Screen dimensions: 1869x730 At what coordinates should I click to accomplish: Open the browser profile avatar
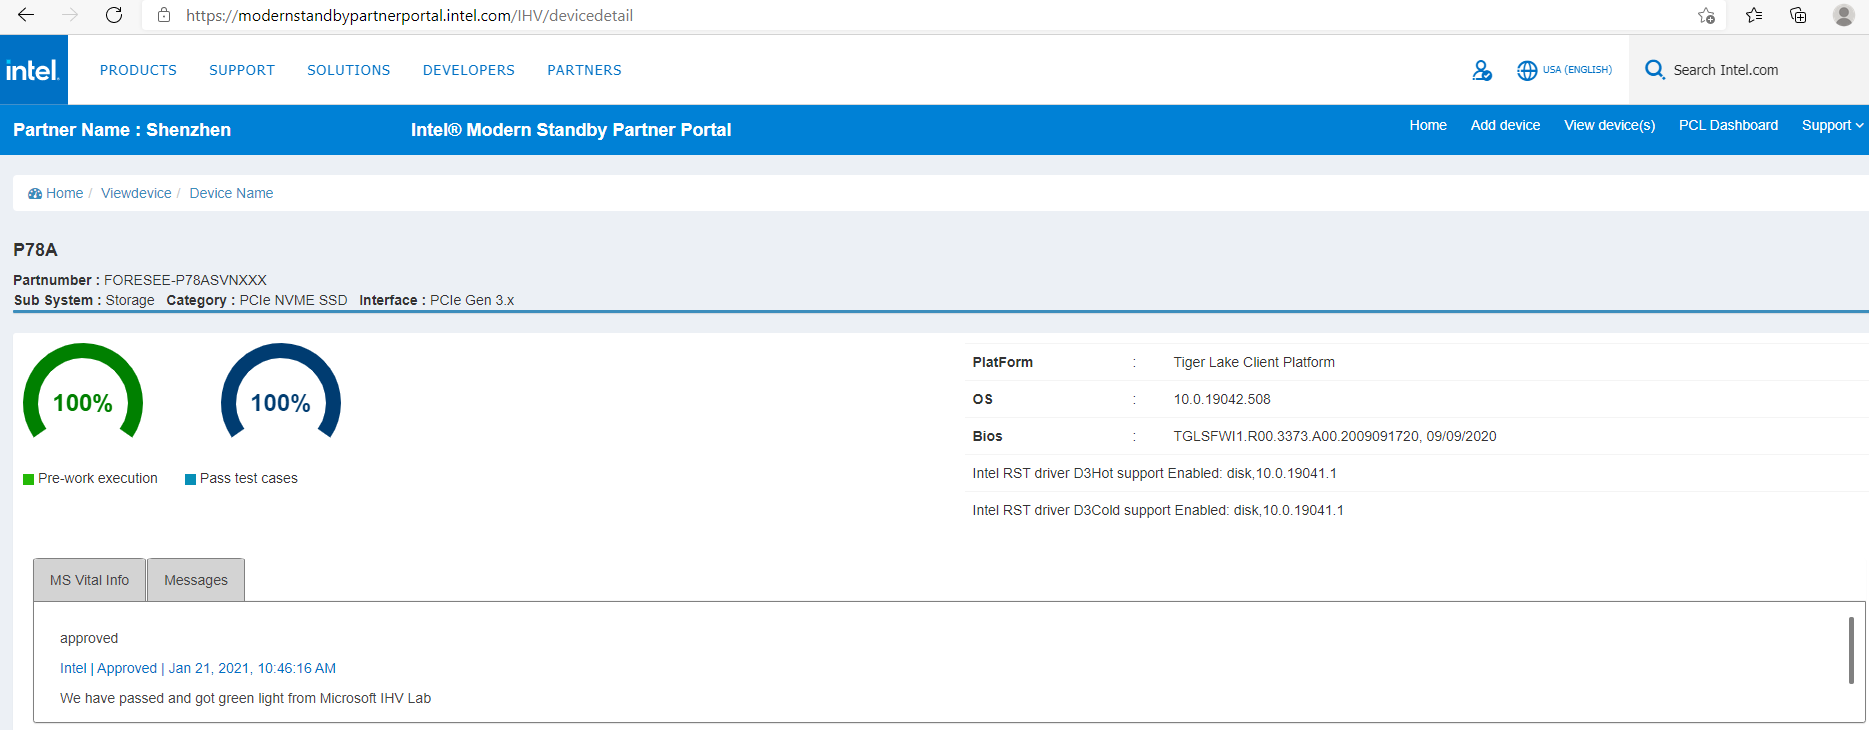[x=1844, y=15]
